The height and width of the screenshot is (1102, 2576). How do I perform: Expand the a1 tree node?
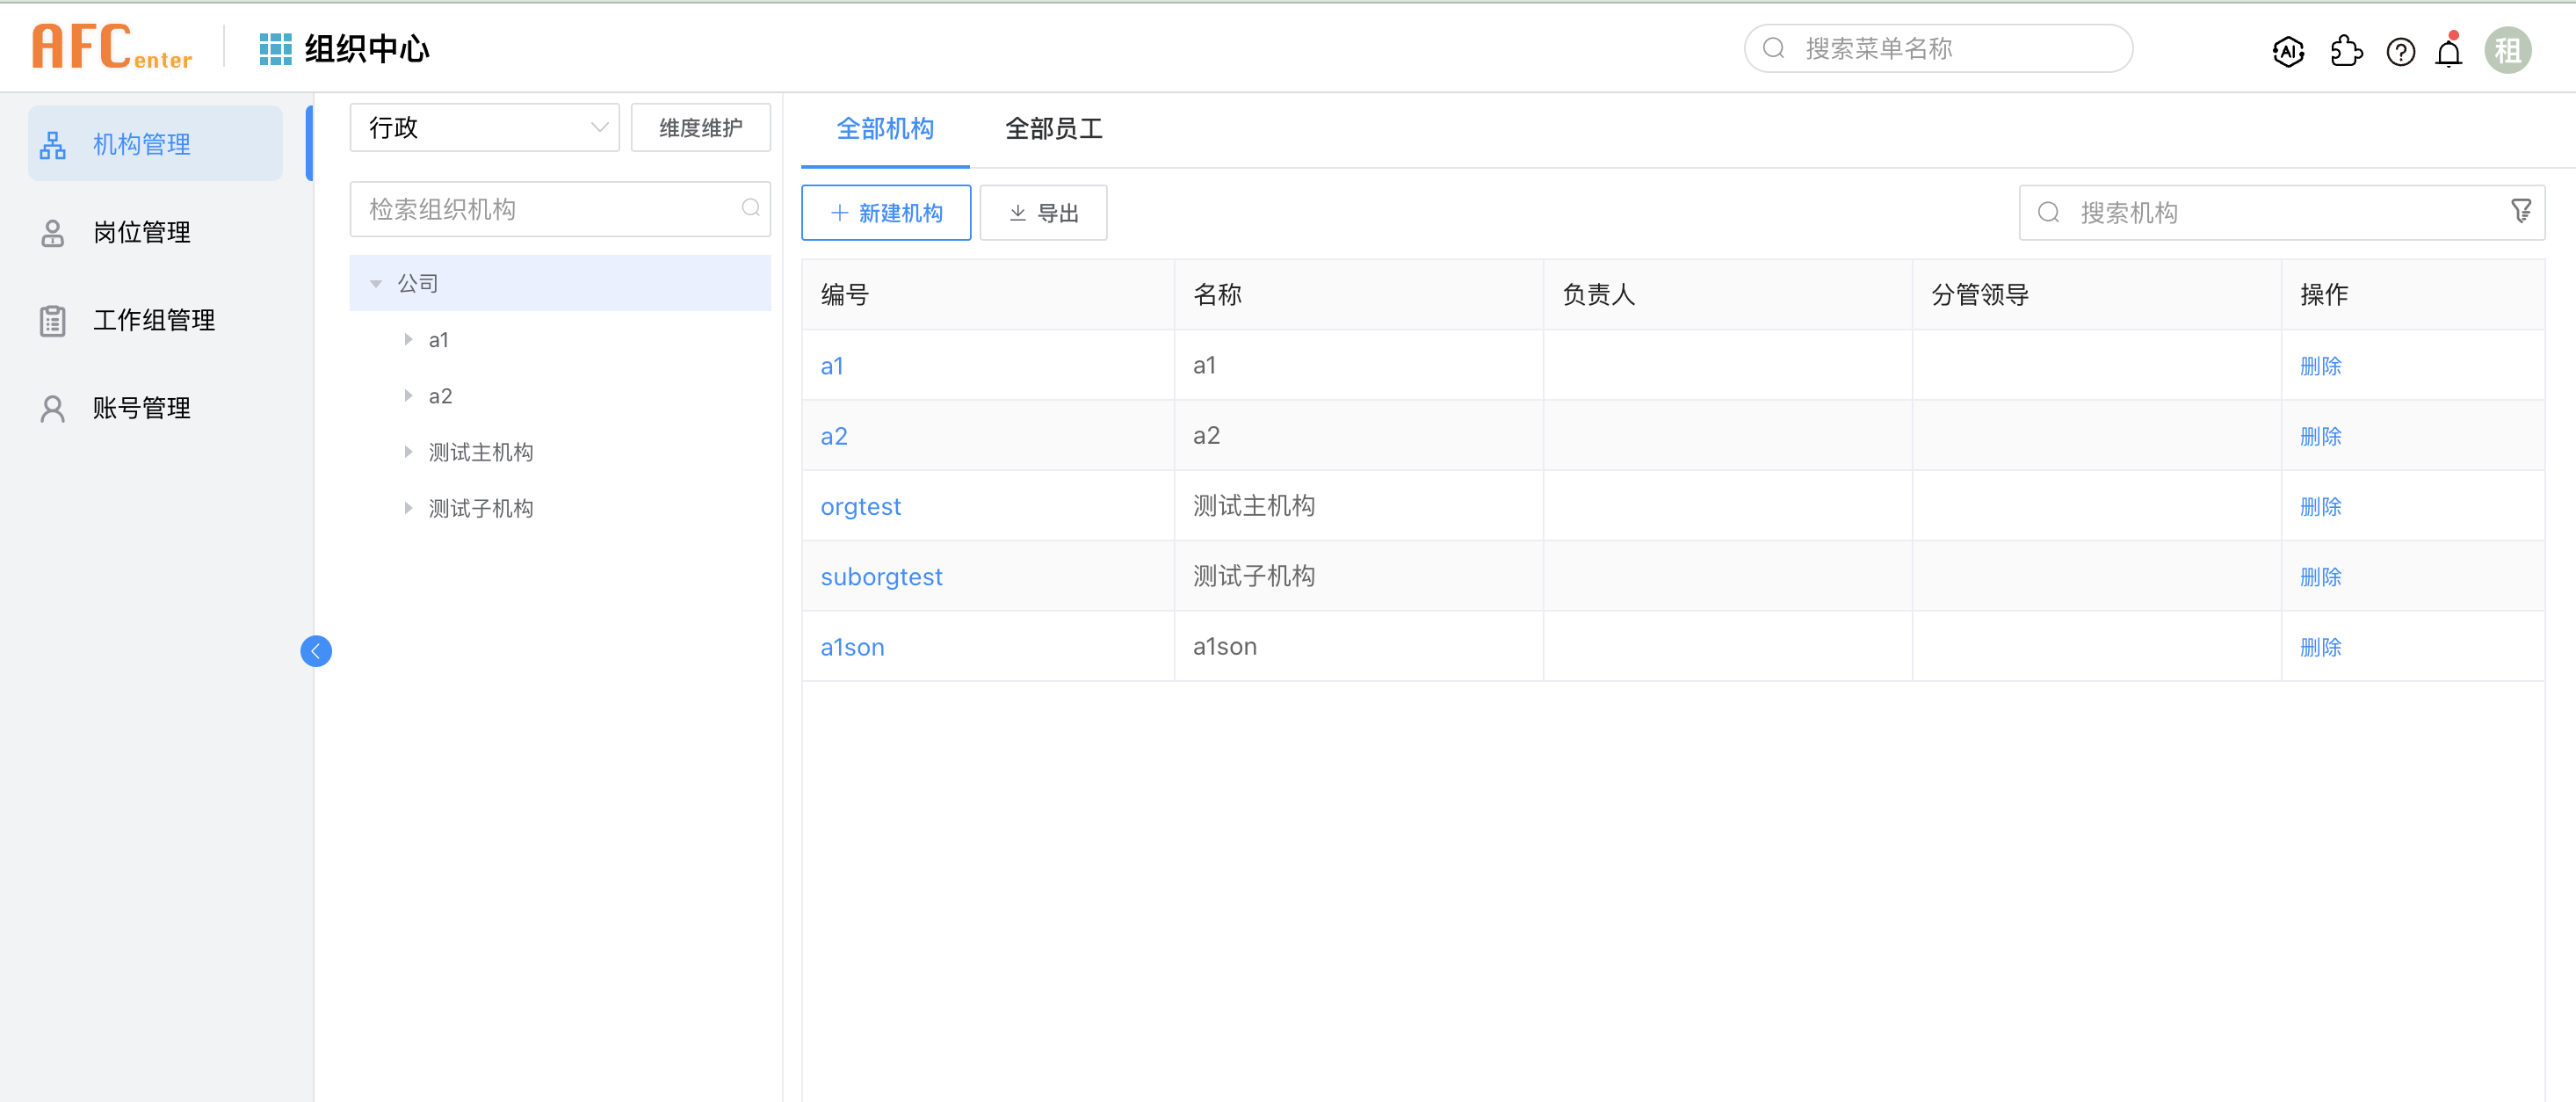[x=408, y=340]
